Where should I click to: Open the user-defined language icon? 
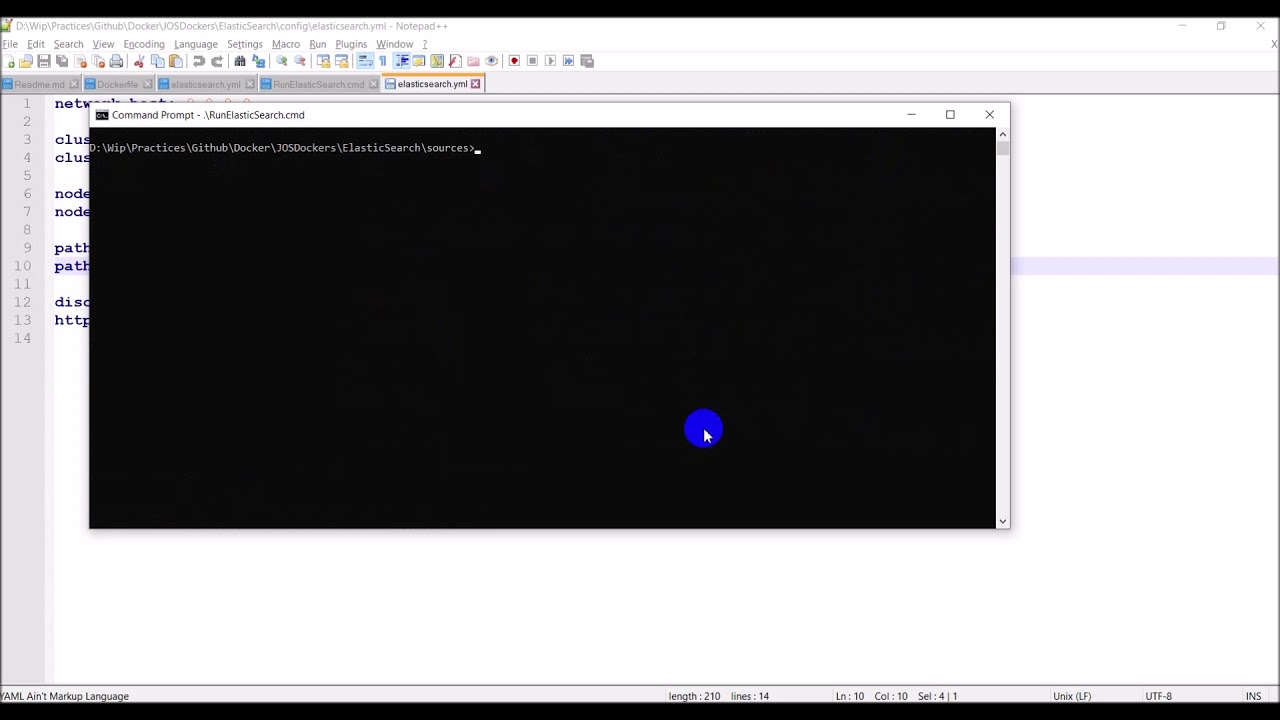pyautogui.click(x=419, y=61)
